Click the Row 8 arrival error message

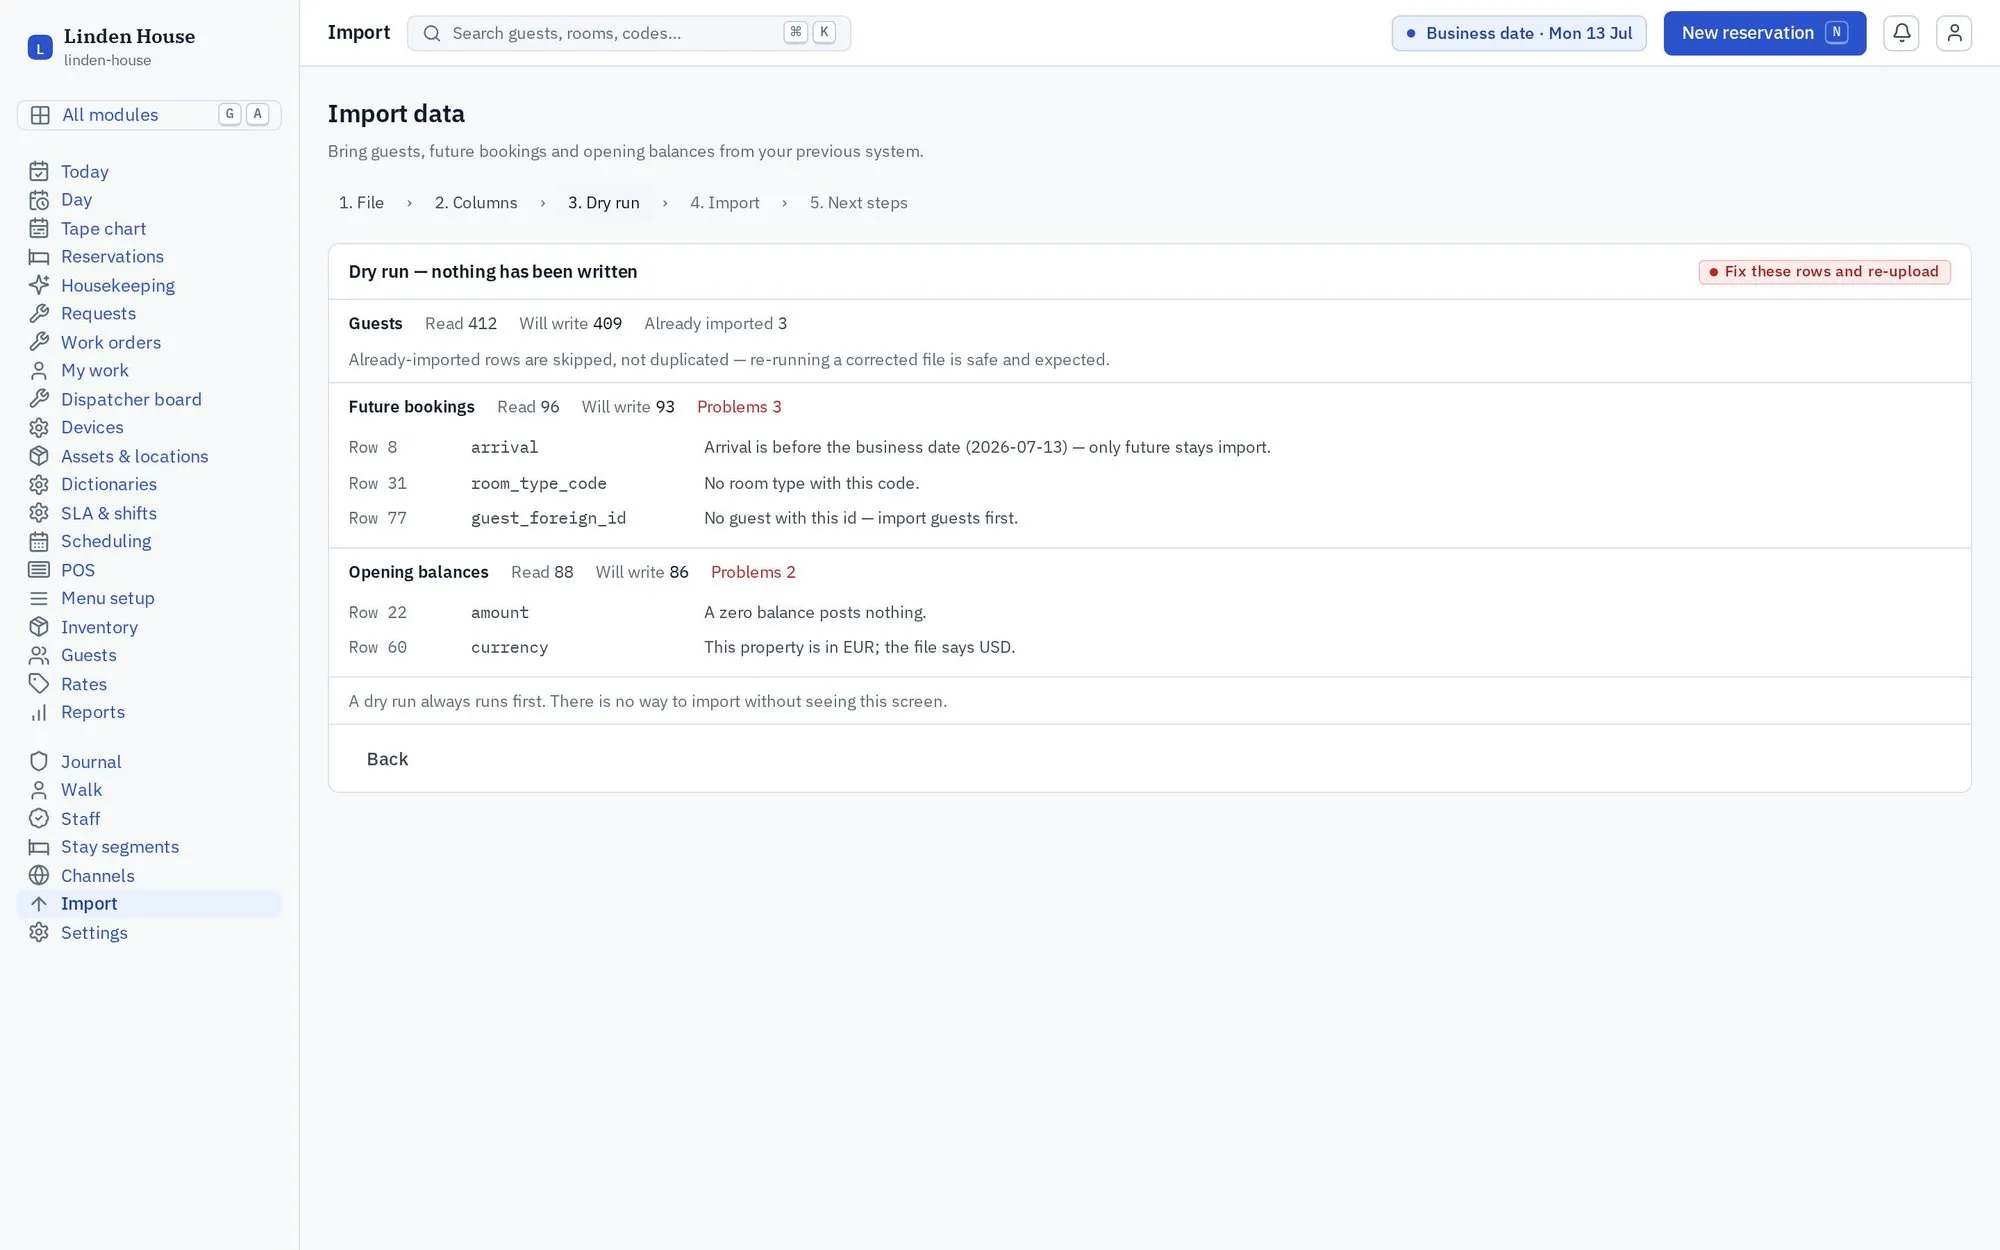pyautogui.click(x=987, y=447)
